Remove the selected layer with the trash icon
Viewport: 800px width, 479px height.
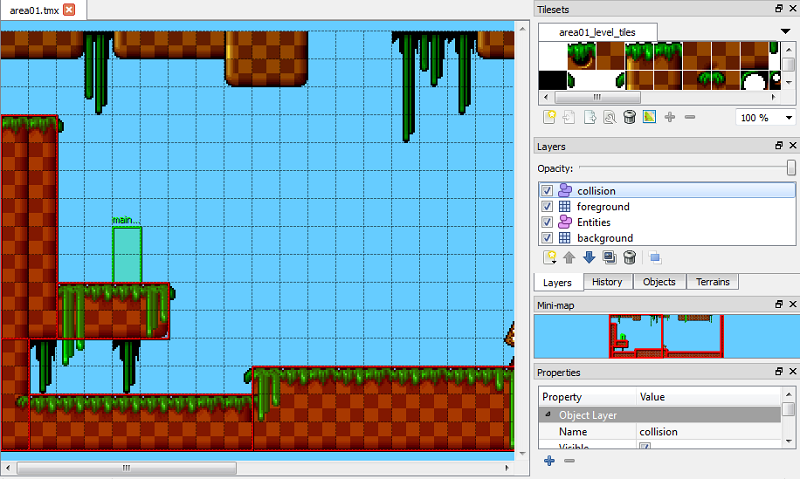click(629, 258)
